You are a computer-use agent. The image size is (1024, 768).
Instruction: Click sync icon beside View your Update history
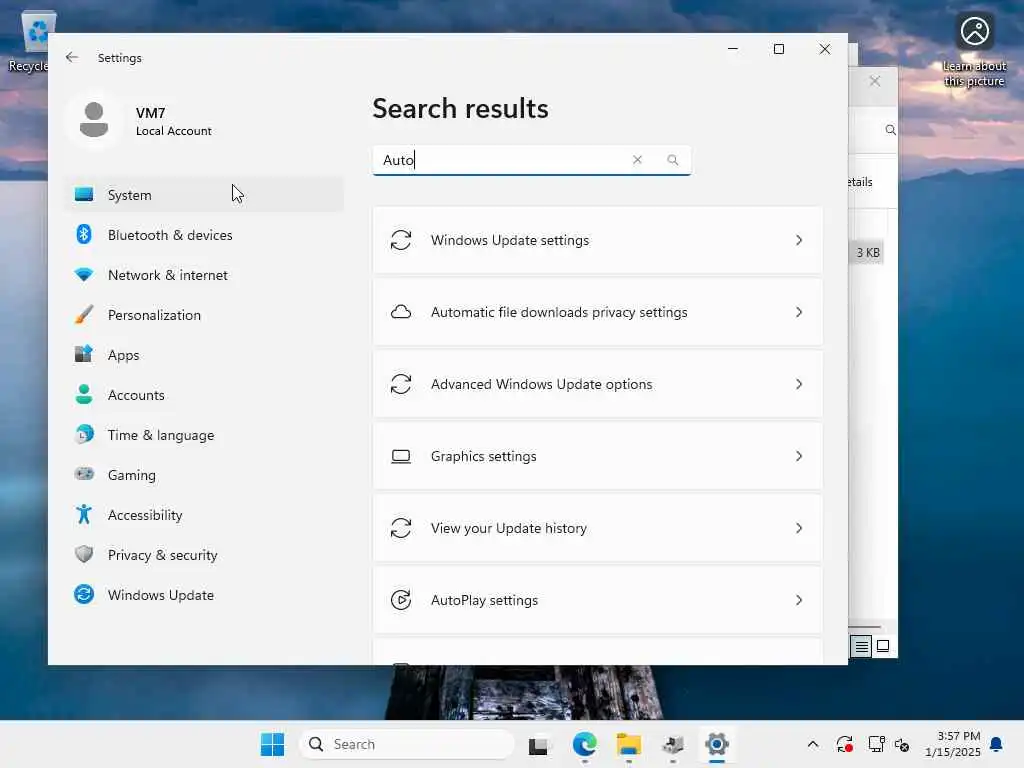point(401,528)
